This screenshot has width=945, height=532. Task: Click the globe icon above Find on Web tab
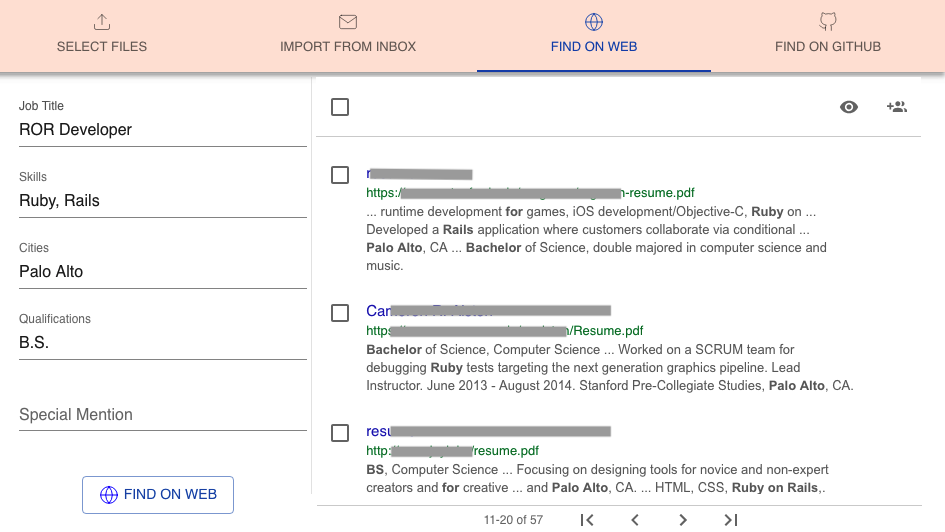(x=594, y=22)
